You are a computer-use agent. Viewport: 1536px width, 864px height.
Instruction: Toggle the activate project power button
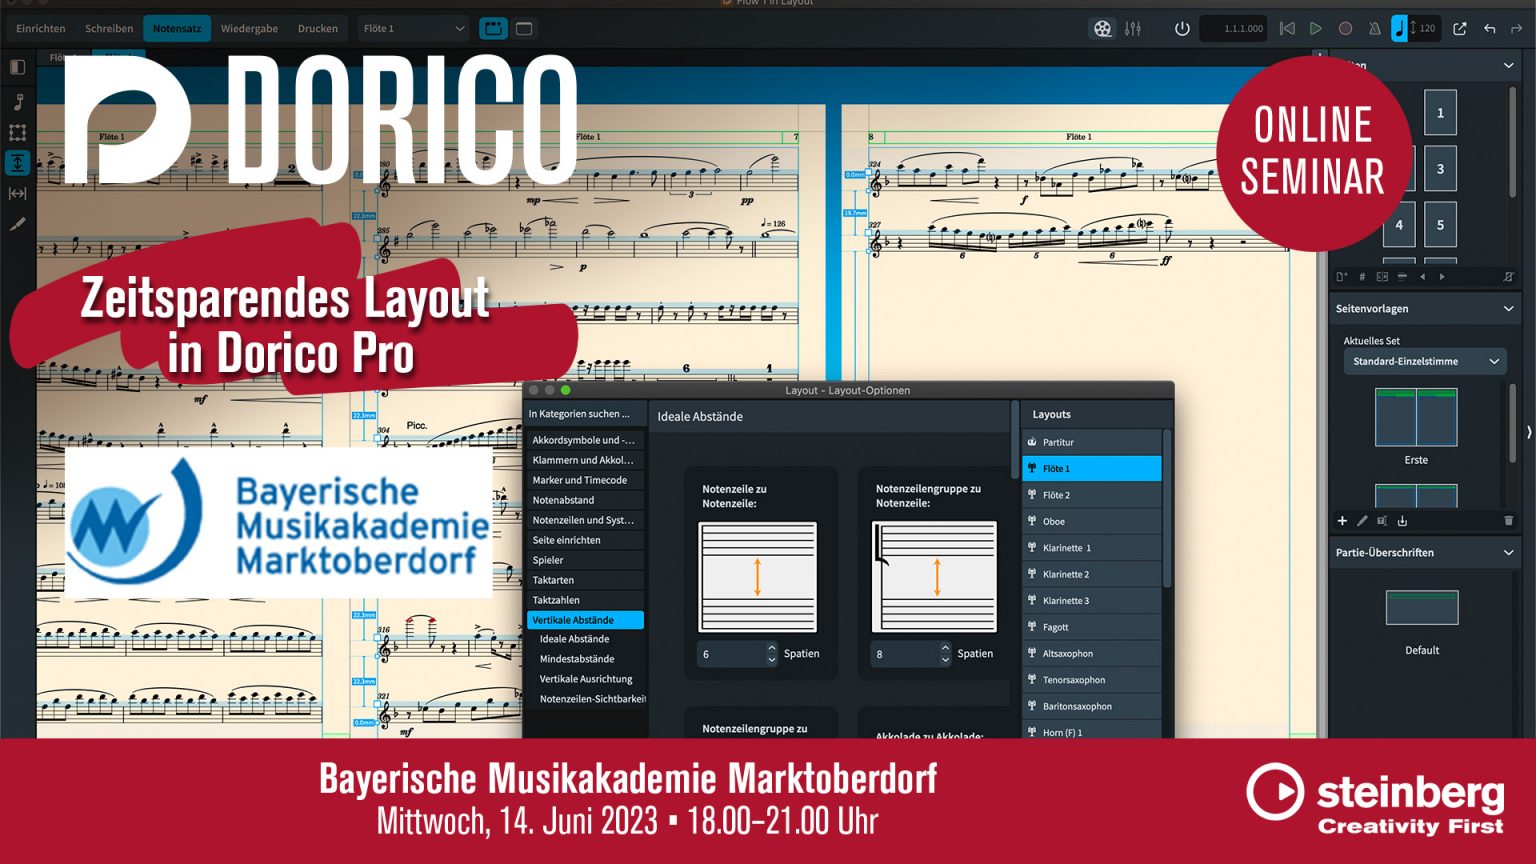[1182, 28]
